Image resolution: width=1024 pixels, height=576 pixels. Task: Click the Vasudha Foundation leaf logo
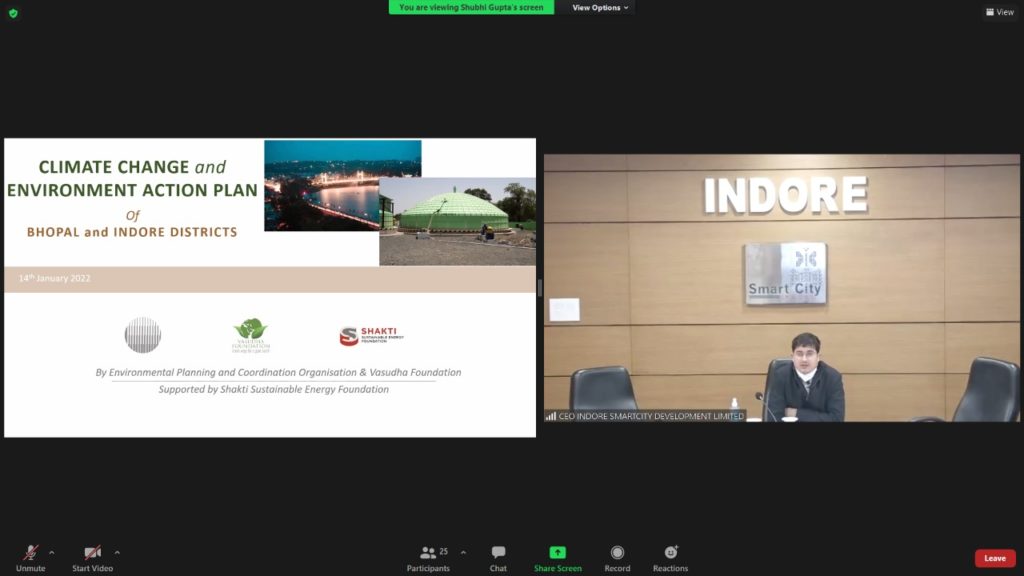pyautogui.click(x=251, y=336)
